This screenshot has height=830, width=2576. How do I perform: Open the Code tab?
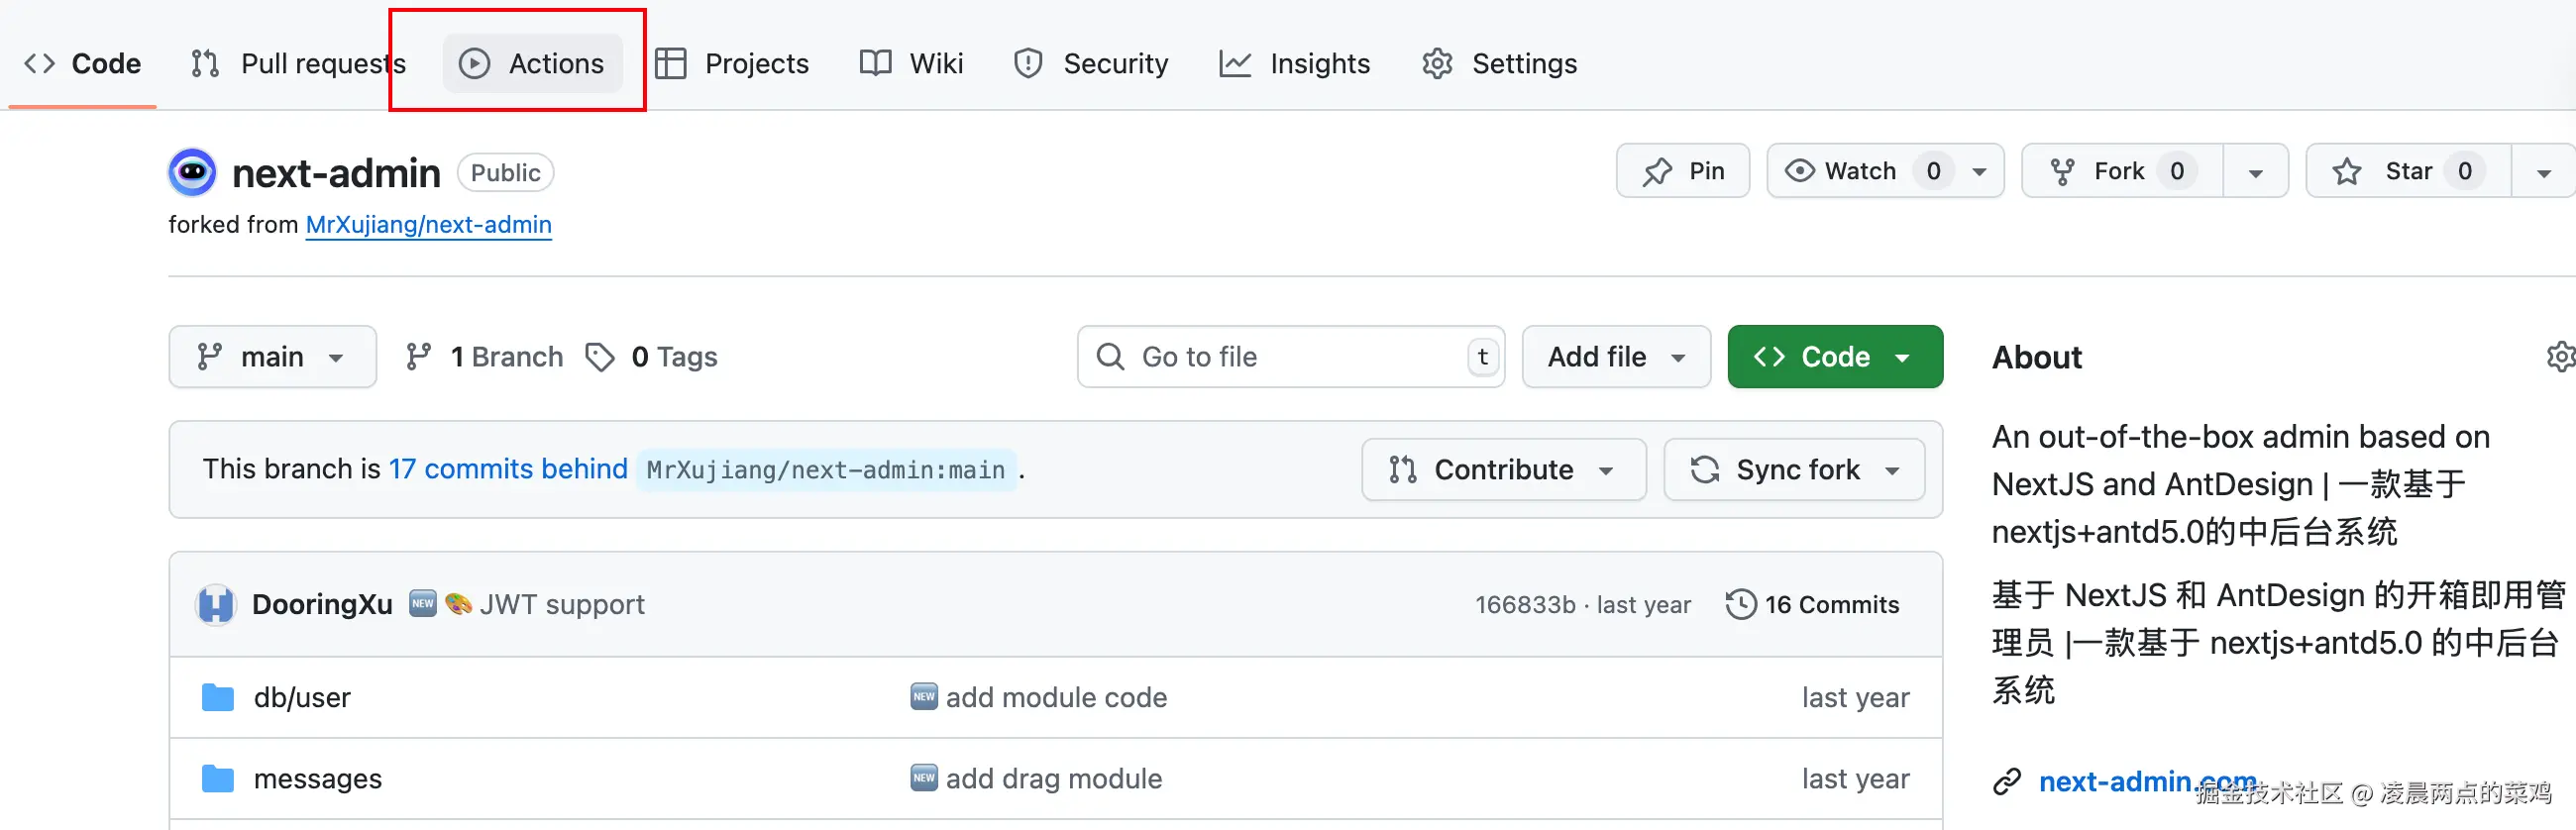coord(82,63)
